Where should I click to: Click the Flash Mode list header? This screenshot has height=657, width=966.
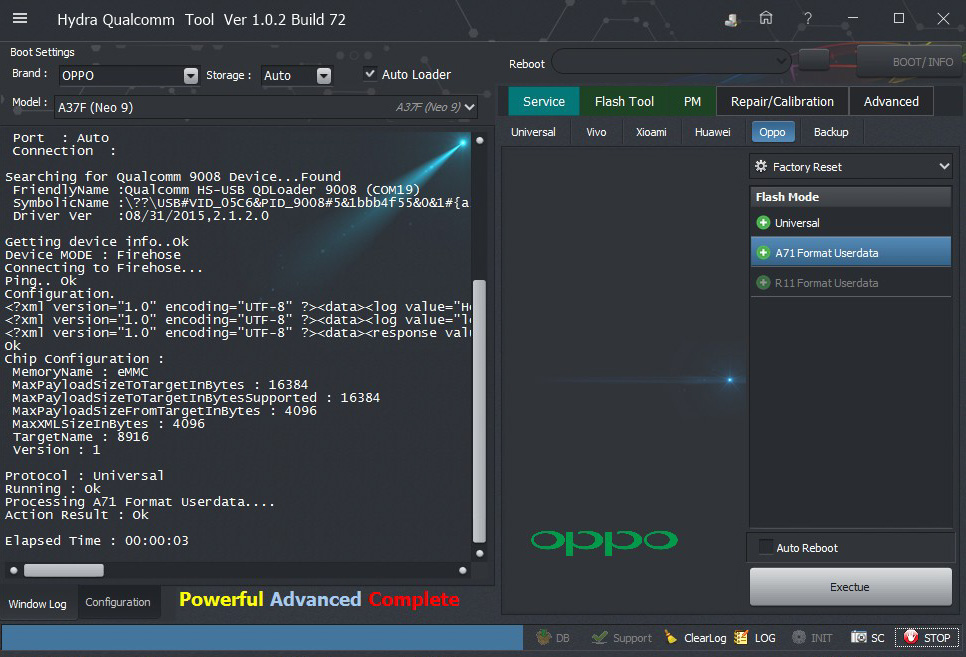[850, 197]
